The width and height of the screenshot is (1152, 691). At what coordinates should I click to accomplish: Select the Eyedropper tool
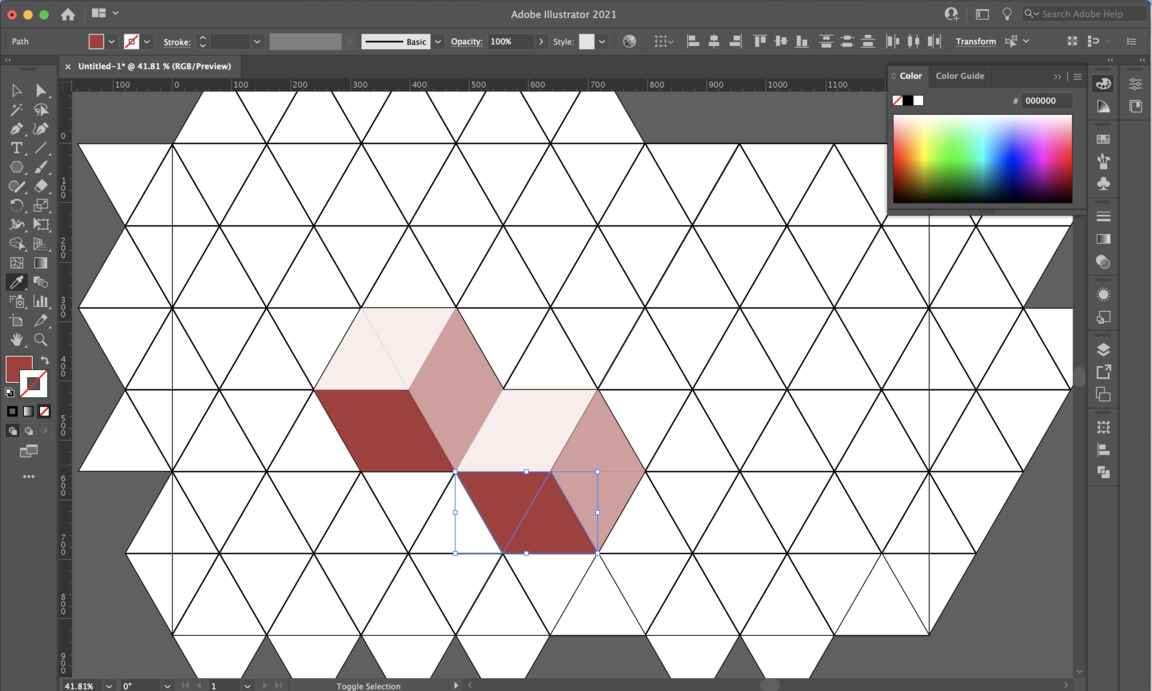coord(16,282)
